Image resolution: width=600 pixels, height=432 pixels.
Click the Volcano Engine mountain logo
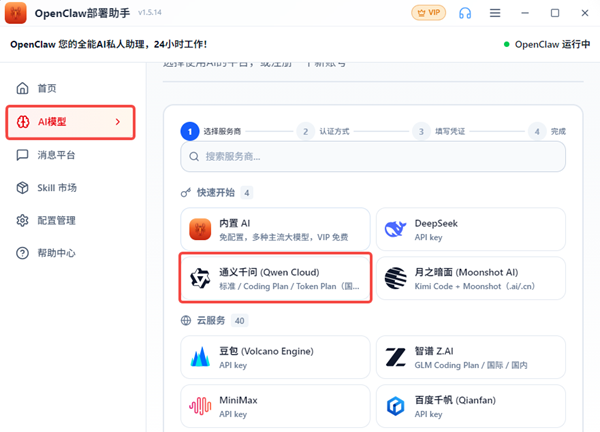200,357
